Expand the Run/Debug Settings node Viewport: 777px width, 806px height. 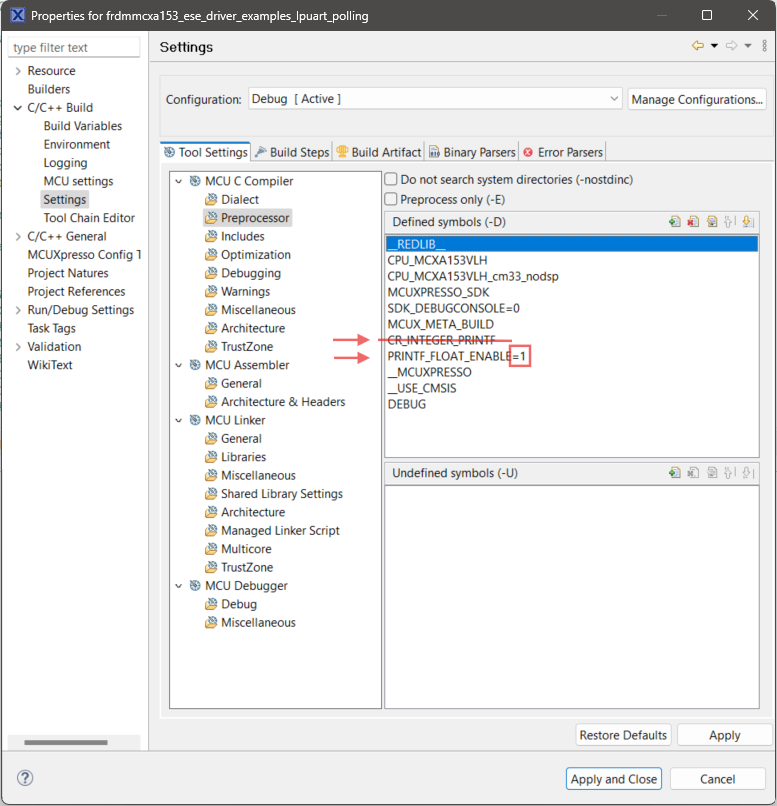pos(18,310)
